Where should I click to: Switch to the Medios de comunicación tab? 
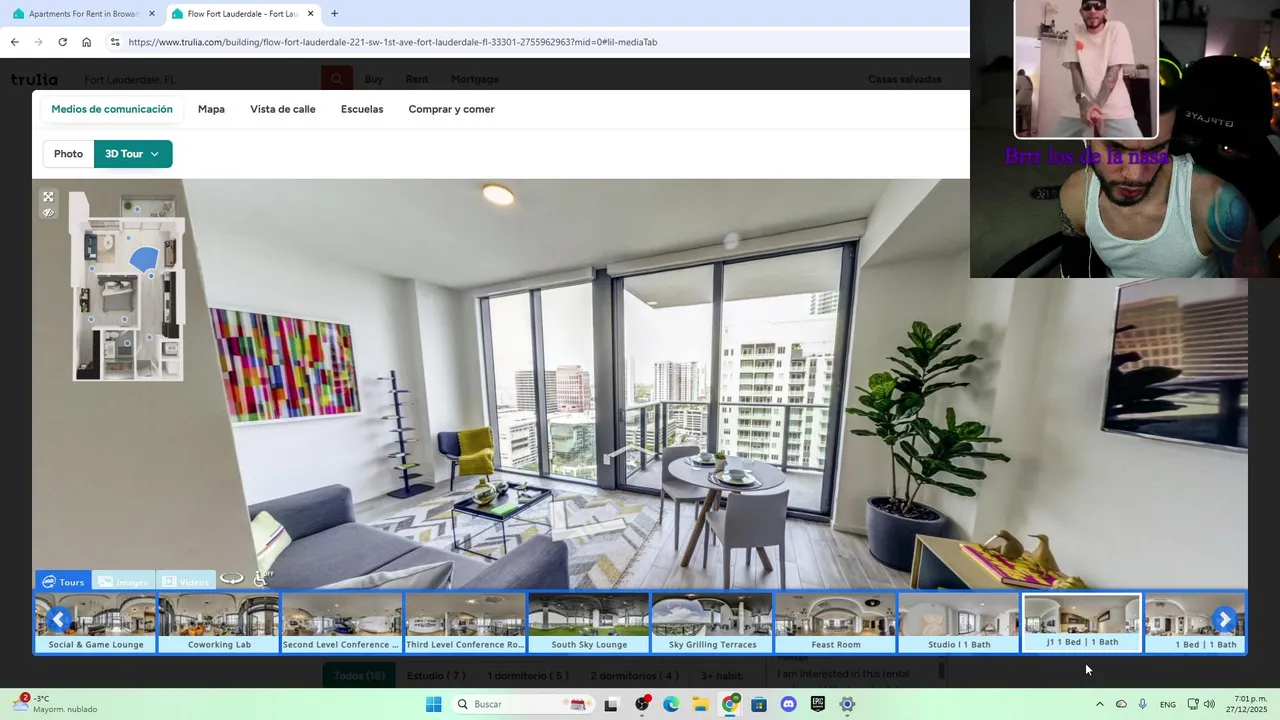112,109
